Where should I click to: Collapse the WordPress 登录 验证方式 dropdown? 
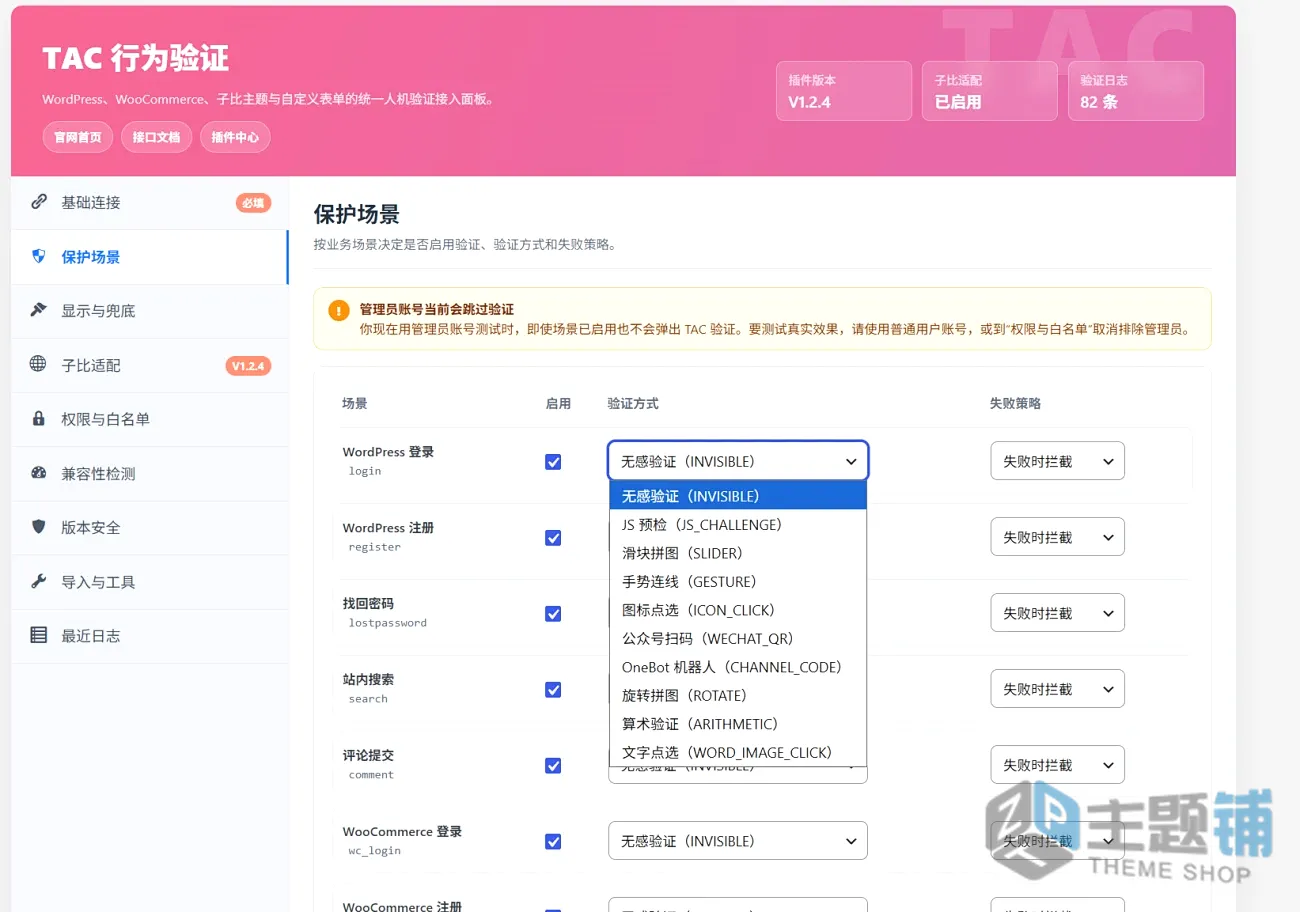click(738, 461)
